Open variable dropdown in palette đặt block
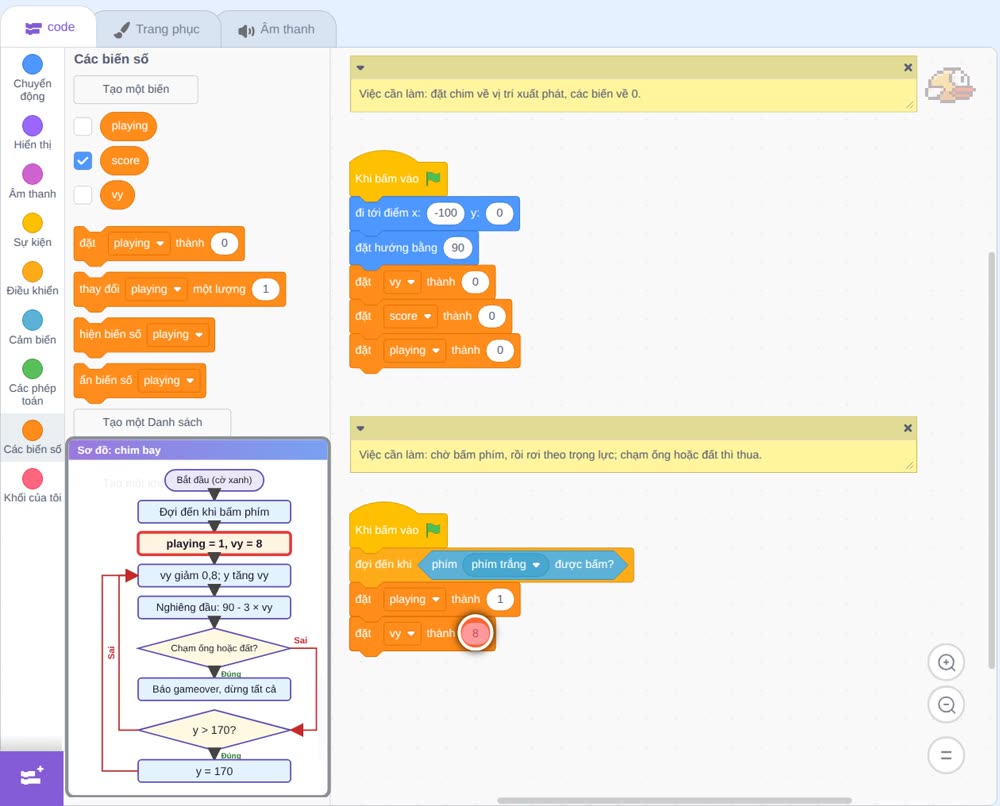The image size is (1000, 806). [x=138, y=244]
